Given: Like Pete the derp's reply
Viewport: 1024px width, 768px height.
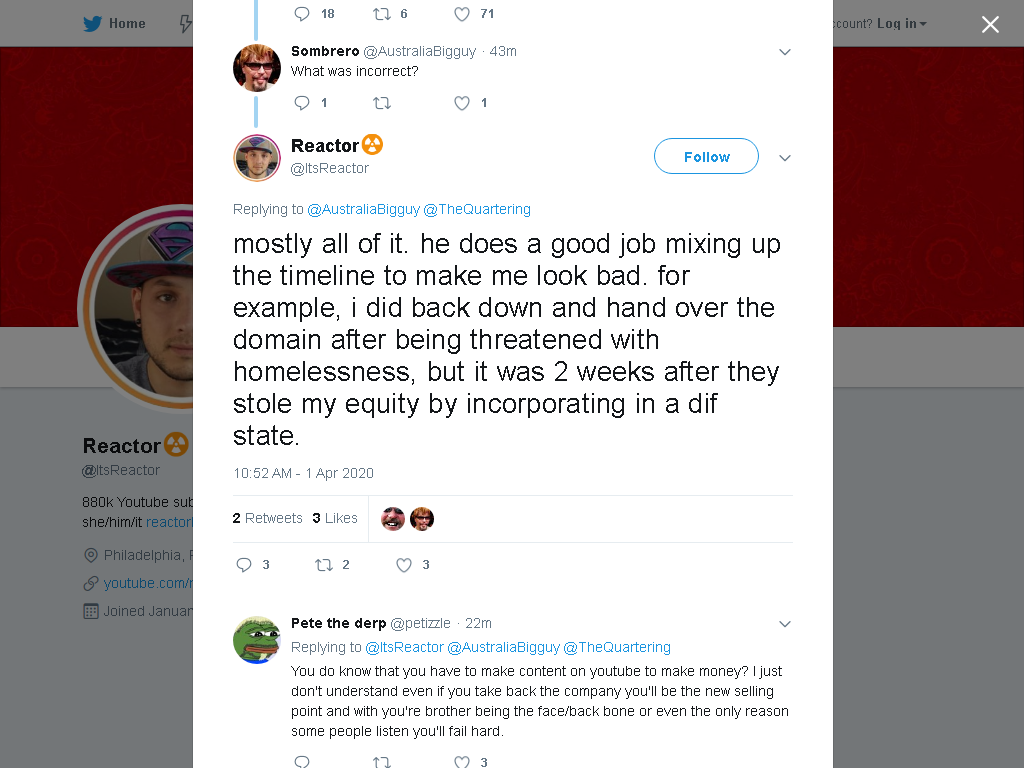Looking at the screenshot, I should tap(462, 761).
